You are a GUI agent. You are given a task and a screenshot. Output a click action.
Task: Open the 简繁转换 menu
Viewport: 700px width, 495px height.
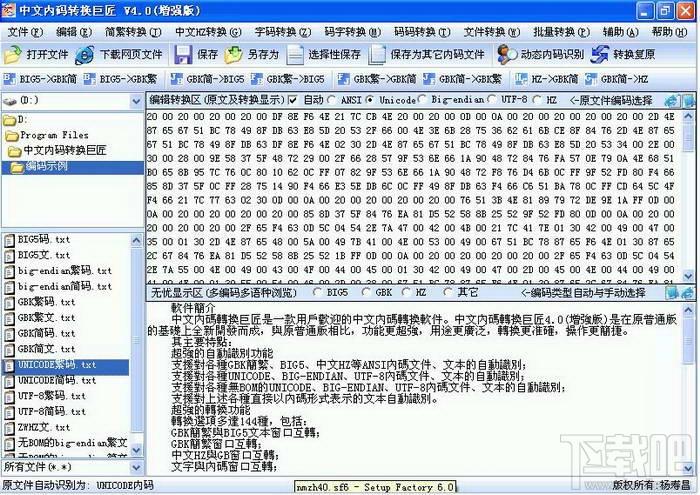(x=133, y=32)
